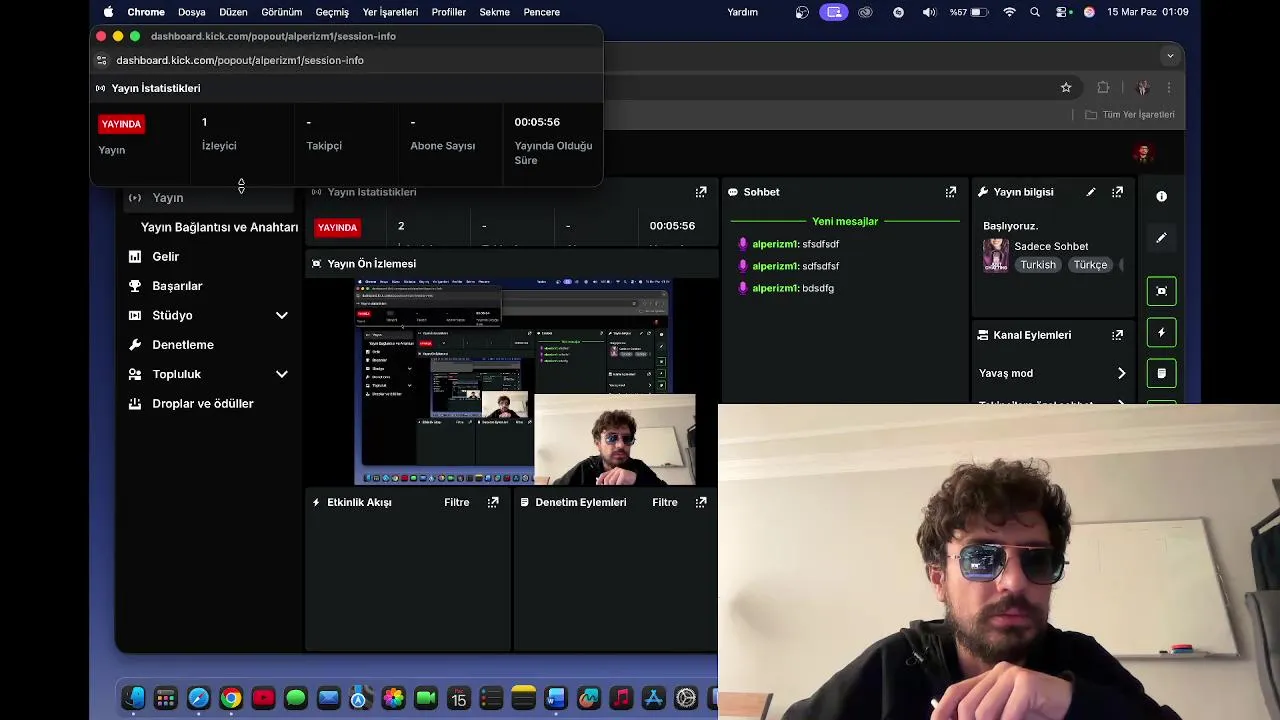Click the Türkçe tag chip
This screenshot has width=1280, height=720.
(1090, 265)
